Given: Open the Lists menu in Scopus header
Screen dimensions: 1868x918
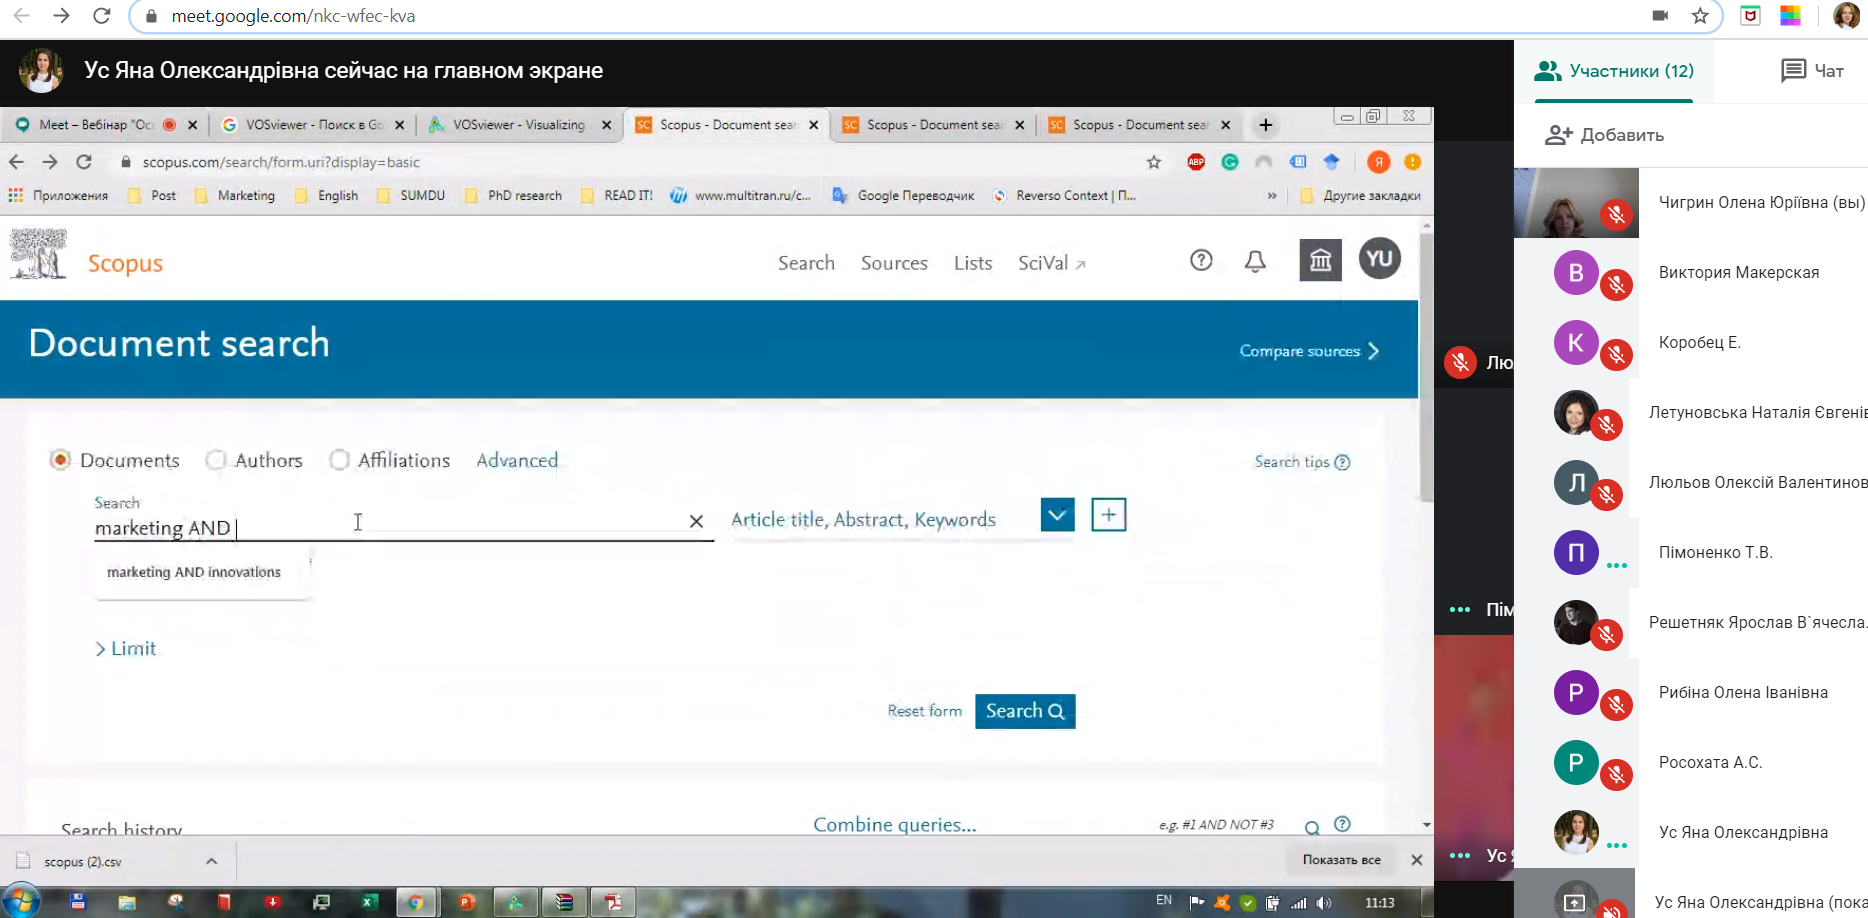Looking at the screenshot, I should pos(973,263).
